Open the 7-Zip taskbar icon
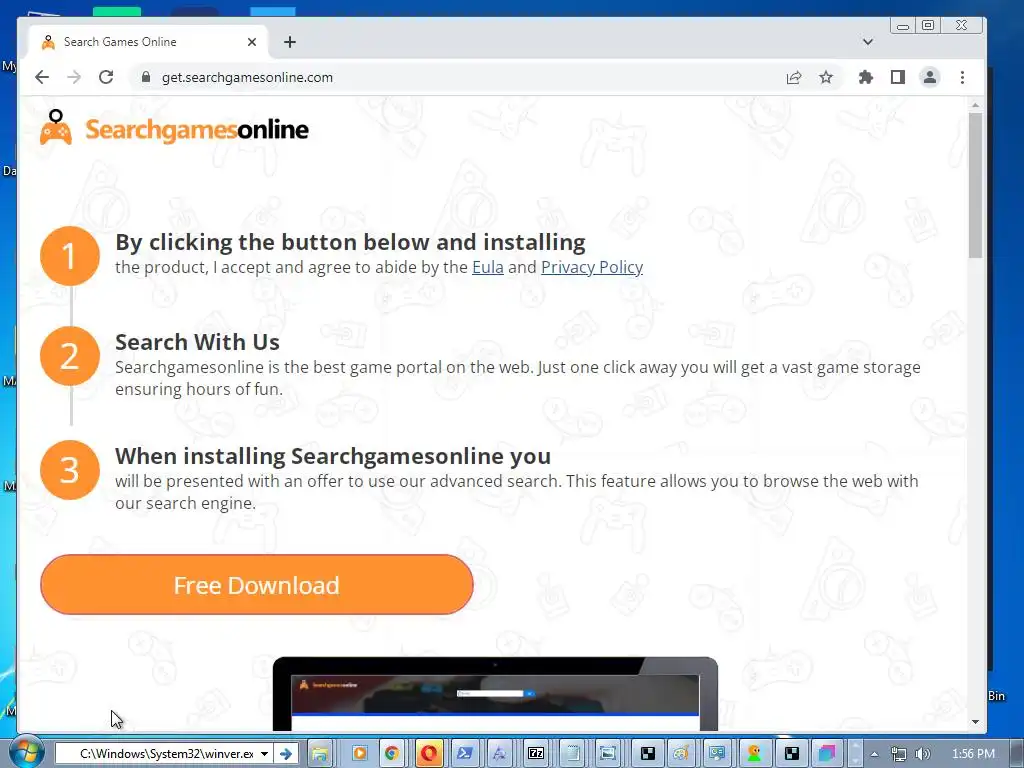 (x=536, y=754)
